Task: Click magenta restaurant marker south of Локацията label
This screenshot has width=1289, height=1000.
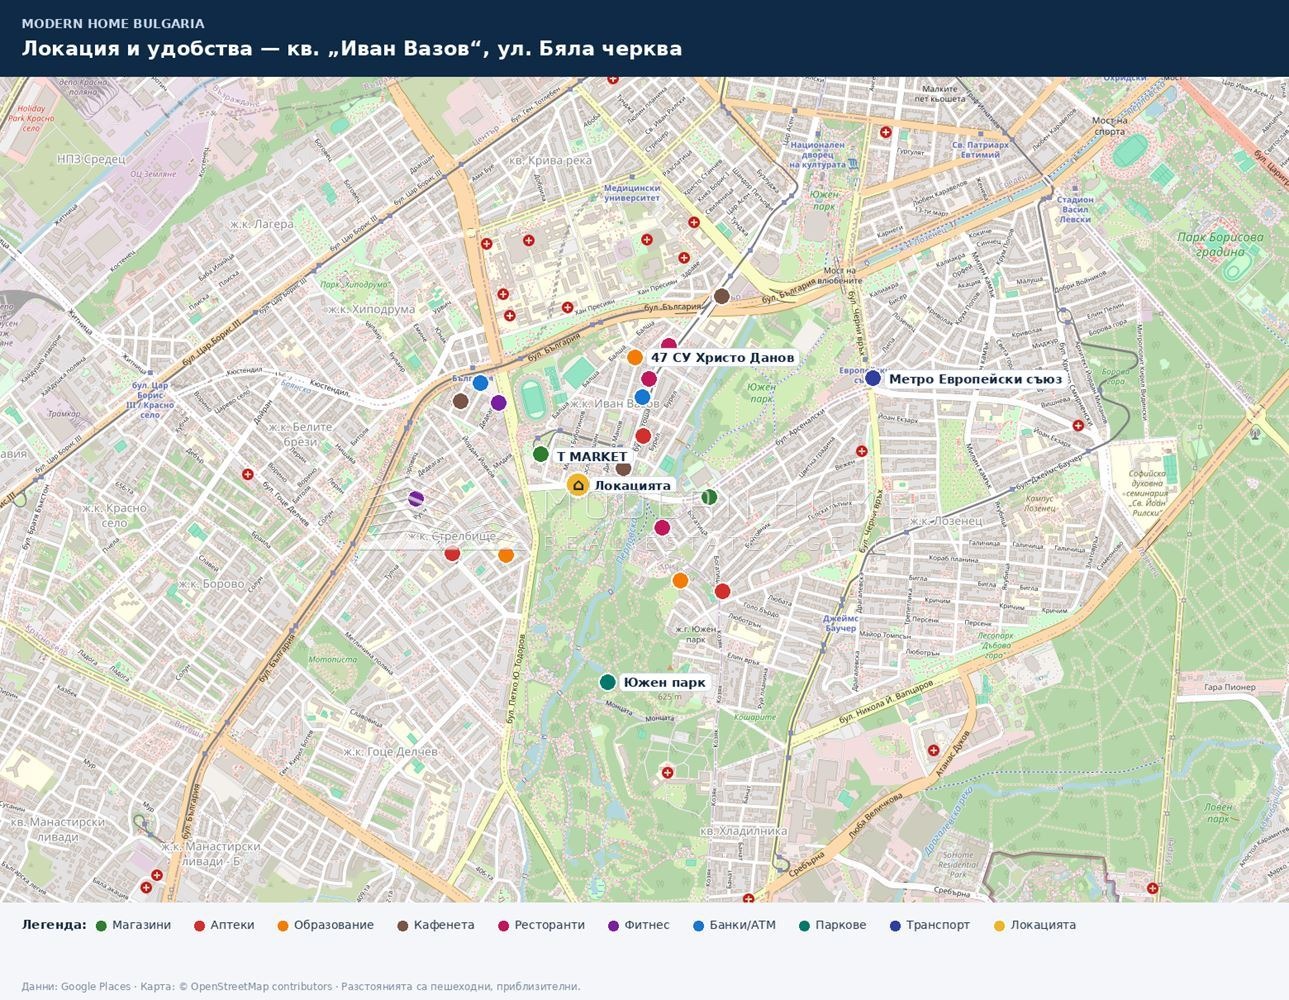Action: tap(662, 527)
